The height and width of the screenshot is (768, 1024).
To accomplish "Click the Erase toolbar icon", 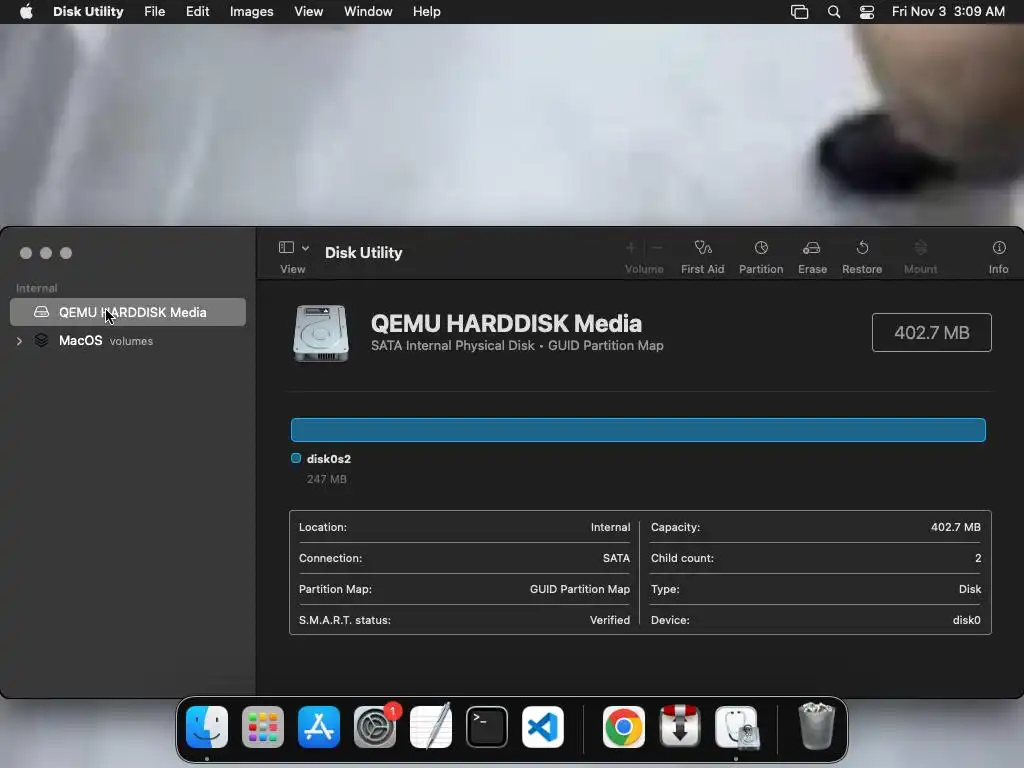I will [812, 248].
